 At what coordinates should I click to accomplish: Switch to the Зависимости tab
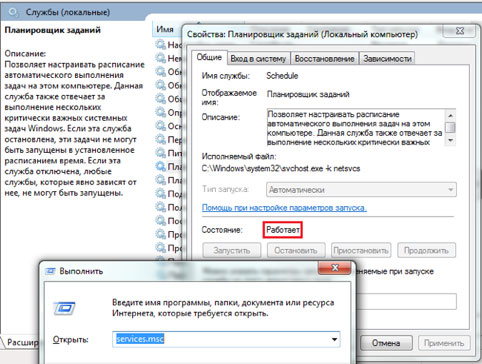[387, 59]
